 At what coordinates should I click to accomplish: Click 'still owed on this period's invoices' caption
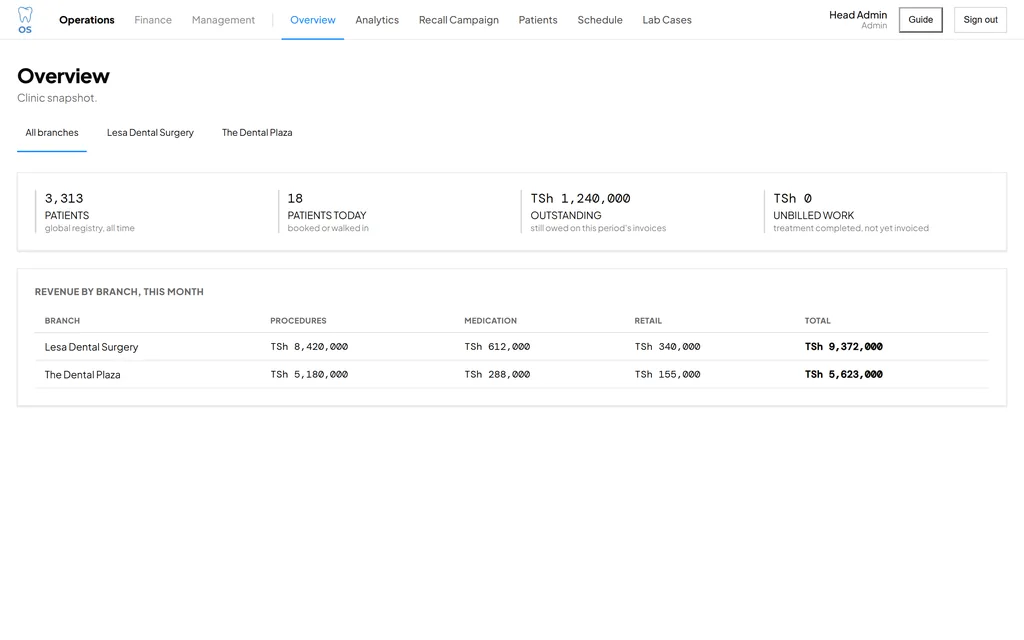(x=598, y=228)
